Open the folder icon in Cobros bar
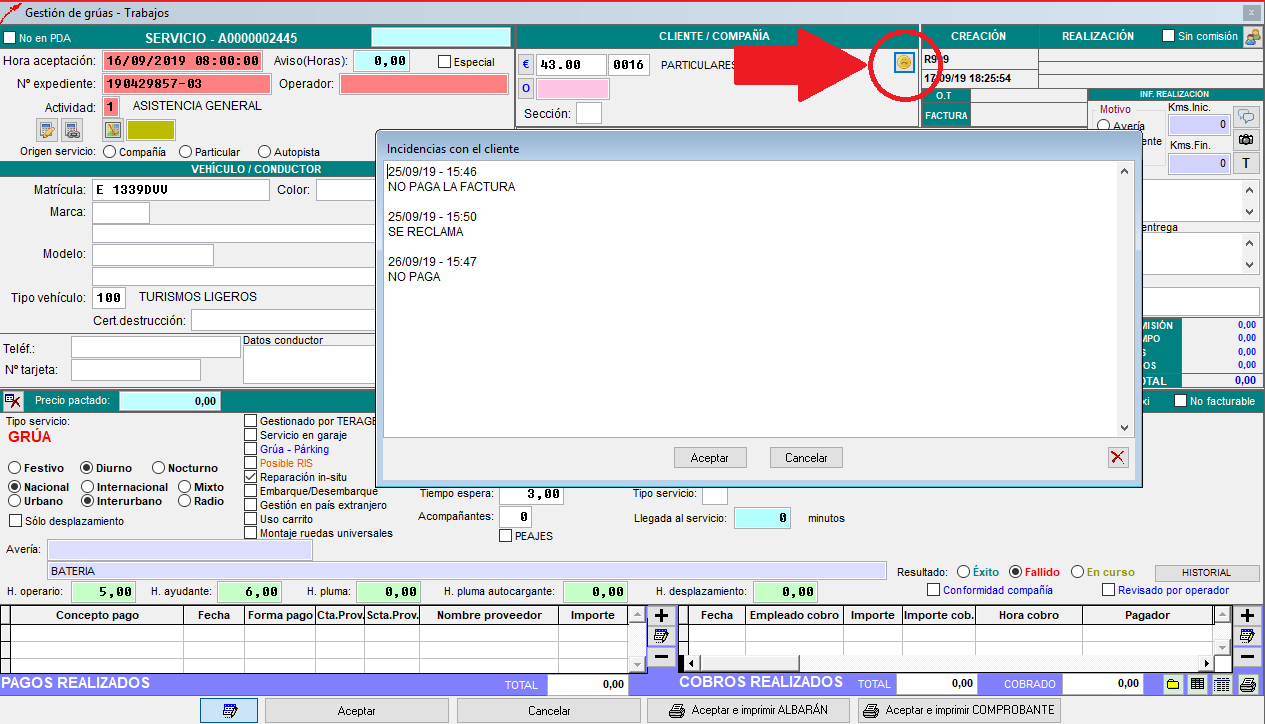This screenshot has height=724, width=1265. (1173, 685)
